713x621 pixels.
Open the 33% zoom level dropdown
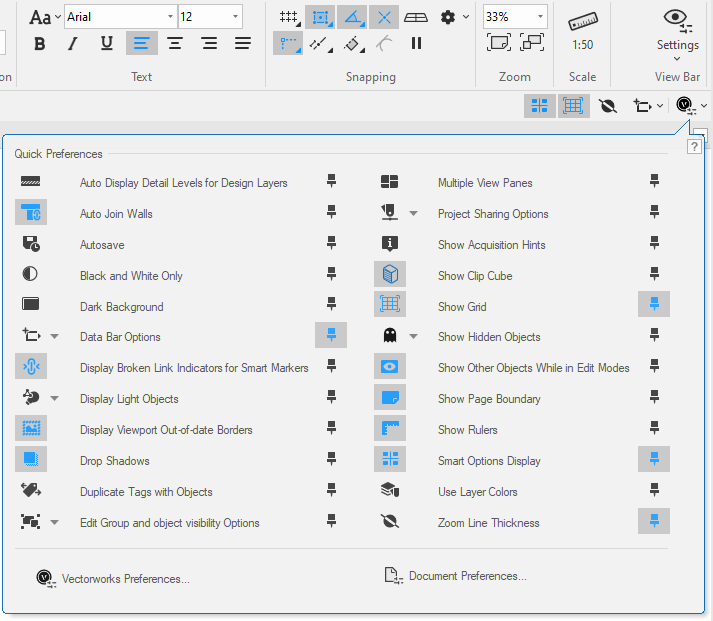tap(540, 17)
